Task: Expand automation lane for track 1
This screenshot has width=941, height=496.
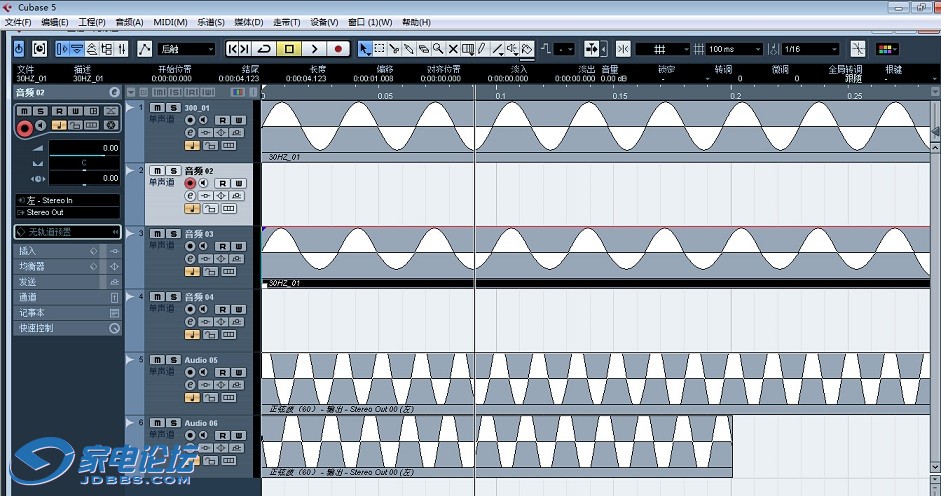Action: pos(130,107)
